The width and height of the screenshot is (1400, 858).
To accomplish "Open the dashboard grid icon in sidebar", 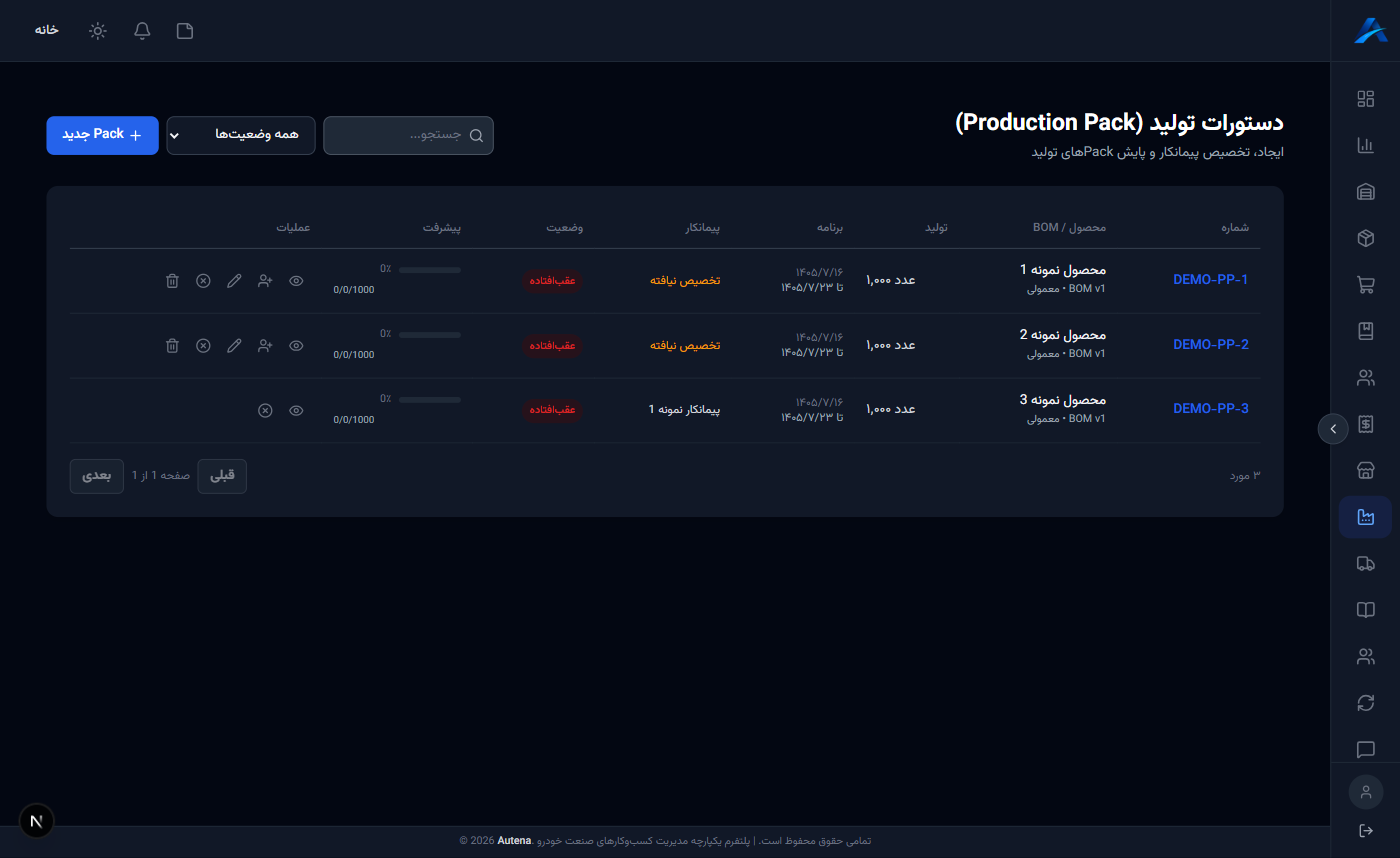I will (x=1365, y=98).
